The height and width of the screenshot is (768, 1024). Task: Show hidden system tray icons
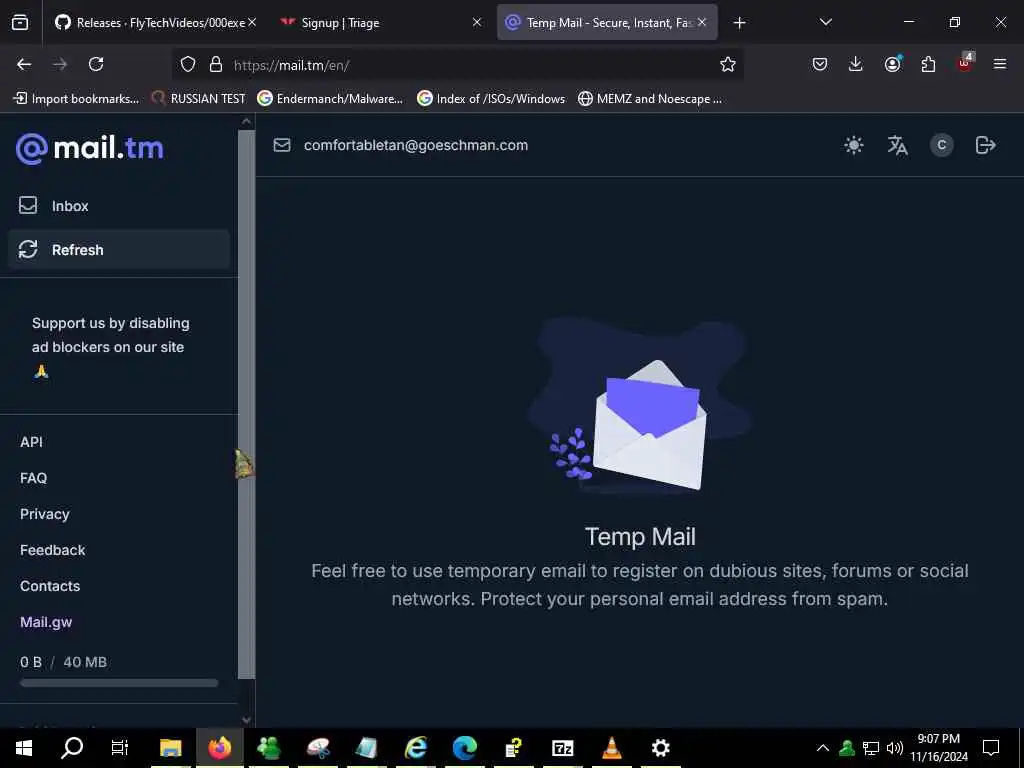pos(823,748)
